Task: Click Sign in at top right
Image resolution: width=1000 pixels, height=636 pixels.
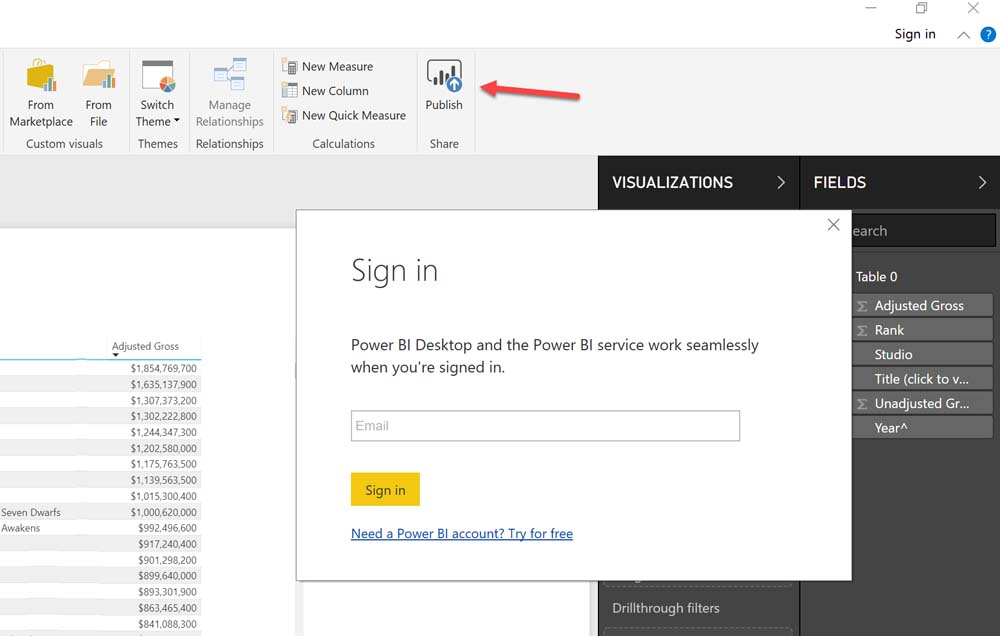Action: pos(915,34)
